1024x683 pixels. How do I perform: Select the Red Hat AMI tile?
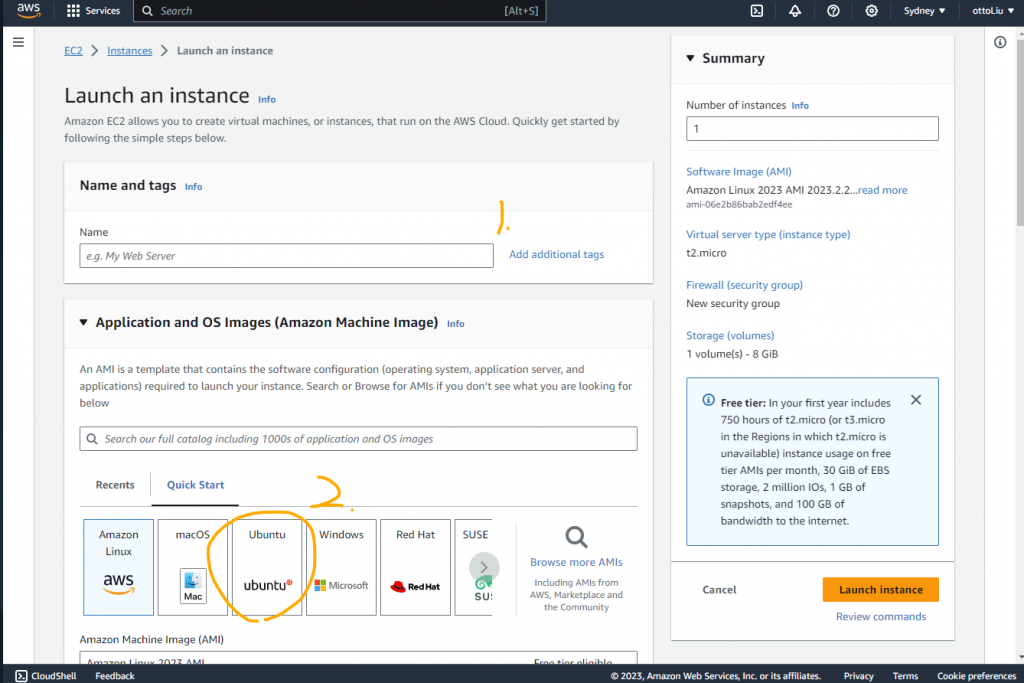(415, 567)
